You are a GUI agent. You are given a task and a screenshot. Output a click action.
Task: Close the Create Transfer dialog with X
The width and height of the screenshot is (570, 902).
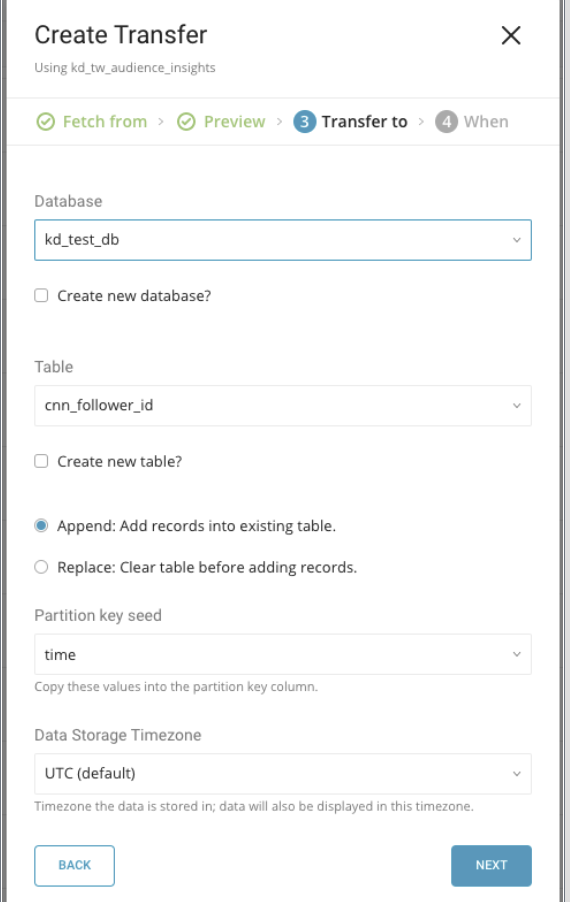tap(511, 35)
